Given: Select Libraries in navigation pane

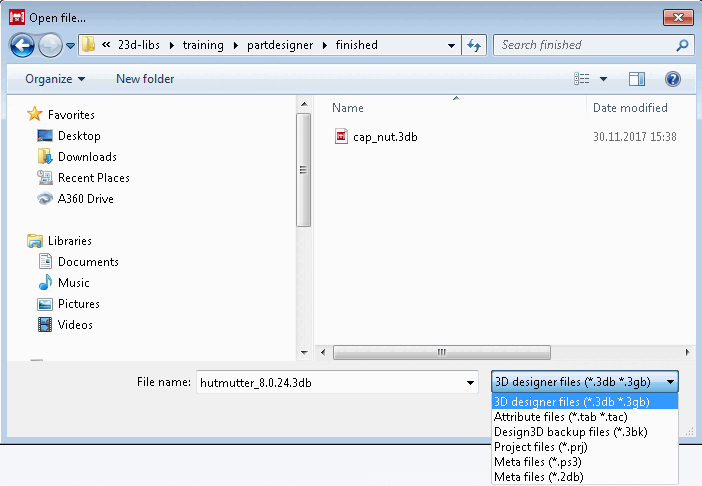Looking at the screenshot, I should tap(59, 241).
